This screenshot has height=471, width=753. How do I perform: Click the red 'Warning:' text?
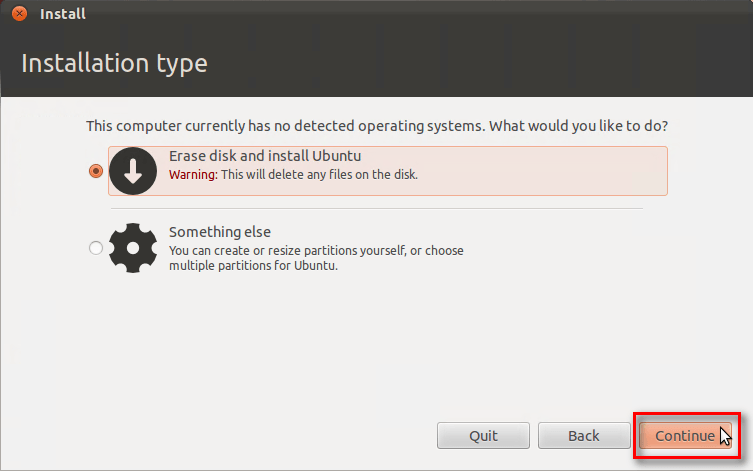192,175
